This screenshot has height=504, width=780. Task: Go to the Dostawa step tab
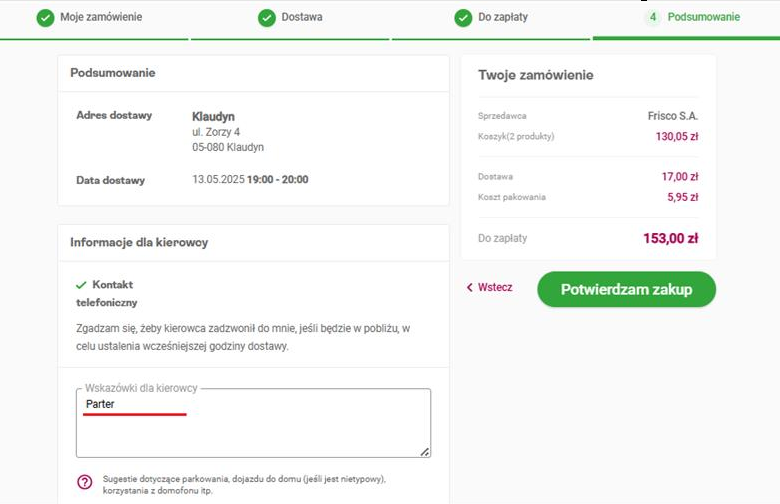pyautogui.click(x=302, y=18)
